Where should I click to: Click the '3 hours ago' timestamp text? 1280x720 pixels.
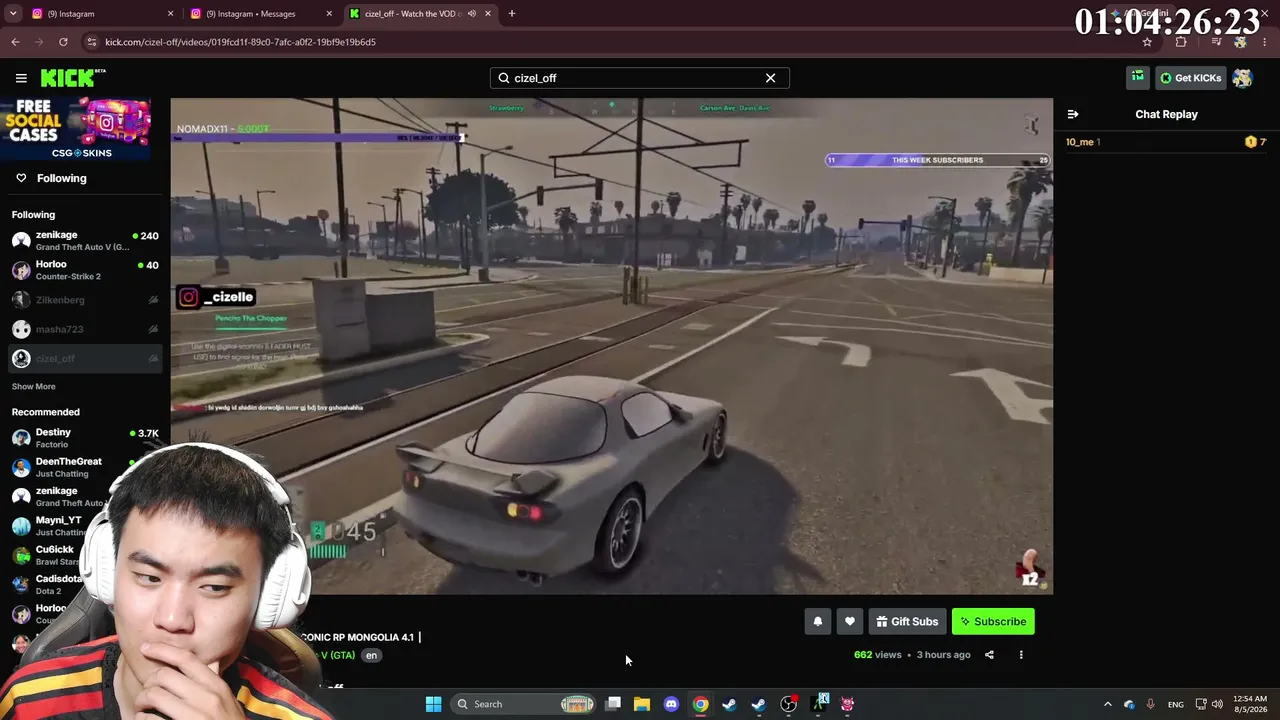944,655
